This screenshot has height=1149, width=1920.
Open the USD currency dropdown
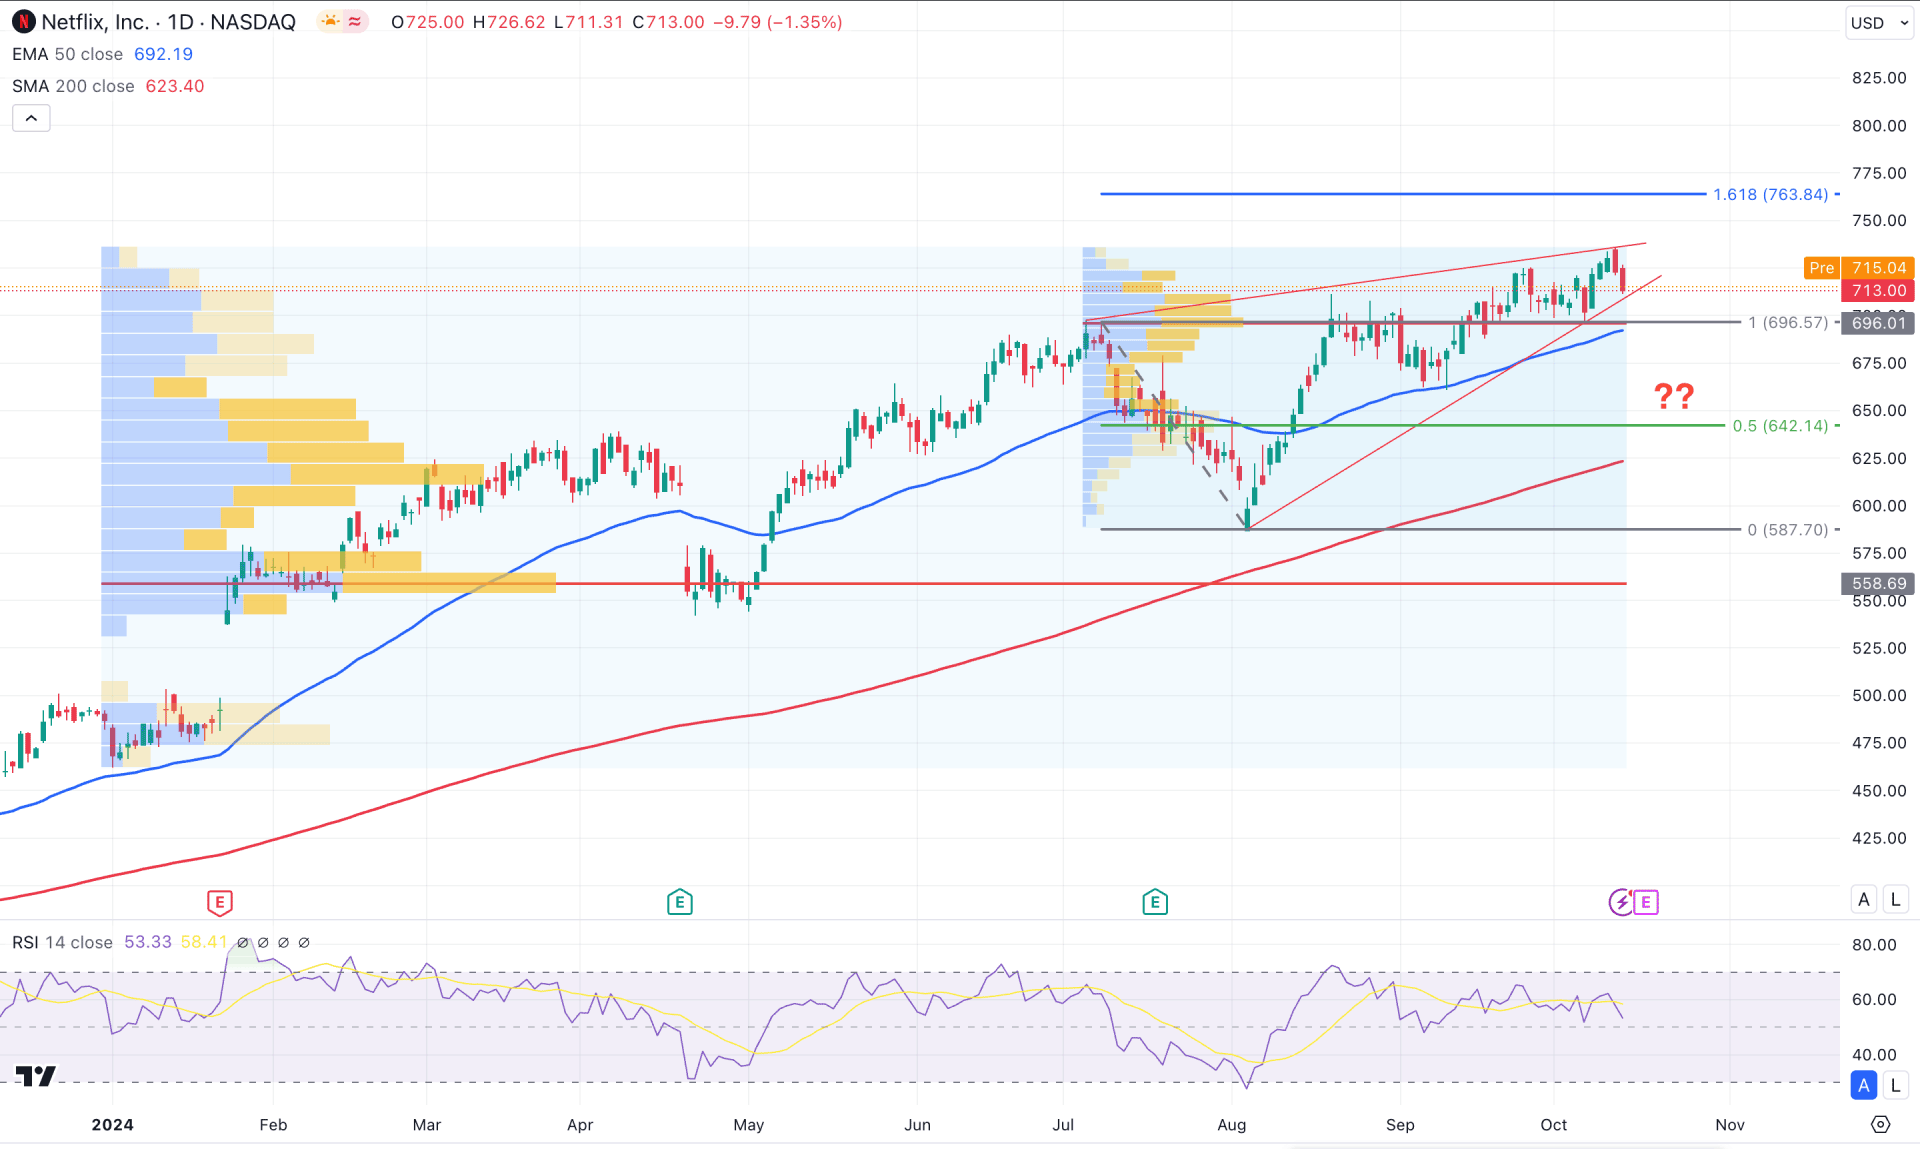[1880, 23]
